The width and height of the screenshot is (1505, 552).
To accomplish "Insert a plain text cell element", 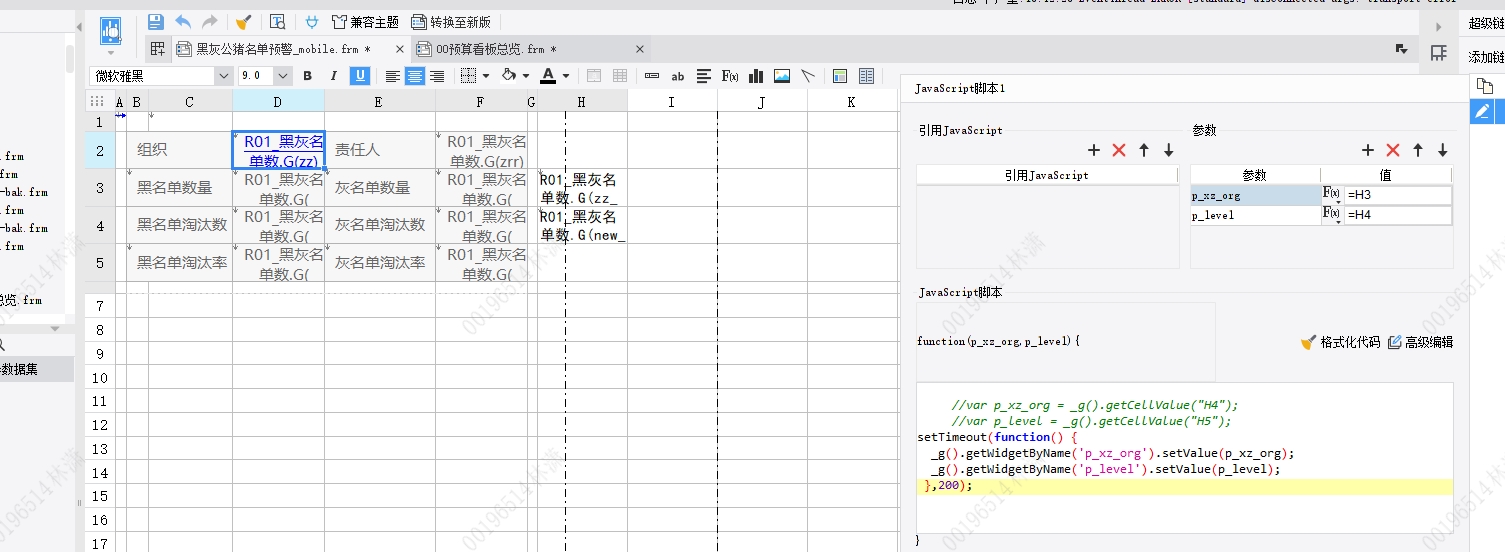I will click(x=652, y=76).
